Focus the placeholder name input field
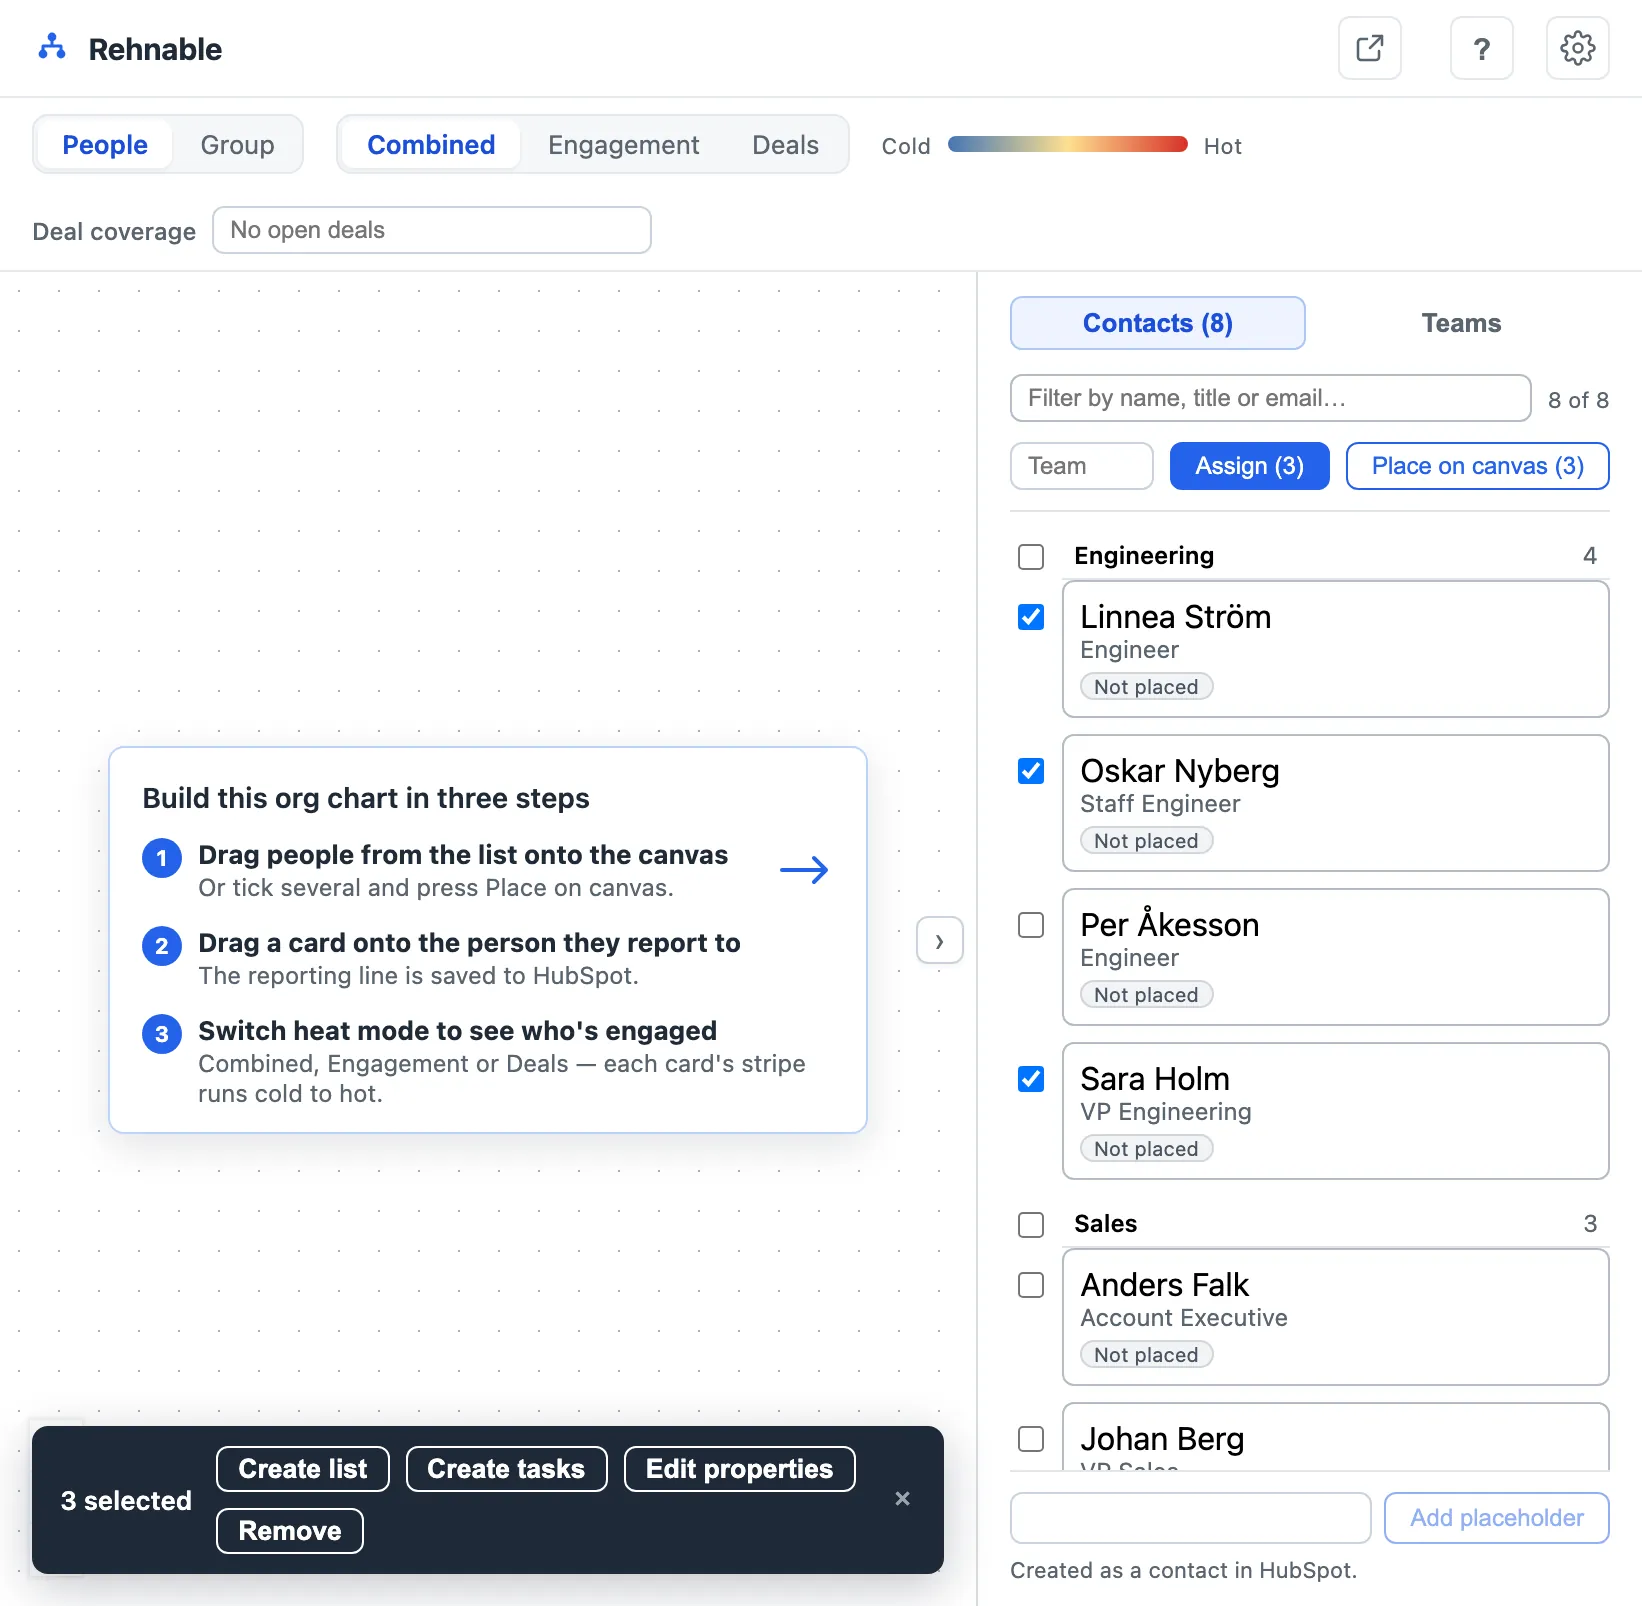This screenshot has height=1606, width=1642. click(1191, 1518)
